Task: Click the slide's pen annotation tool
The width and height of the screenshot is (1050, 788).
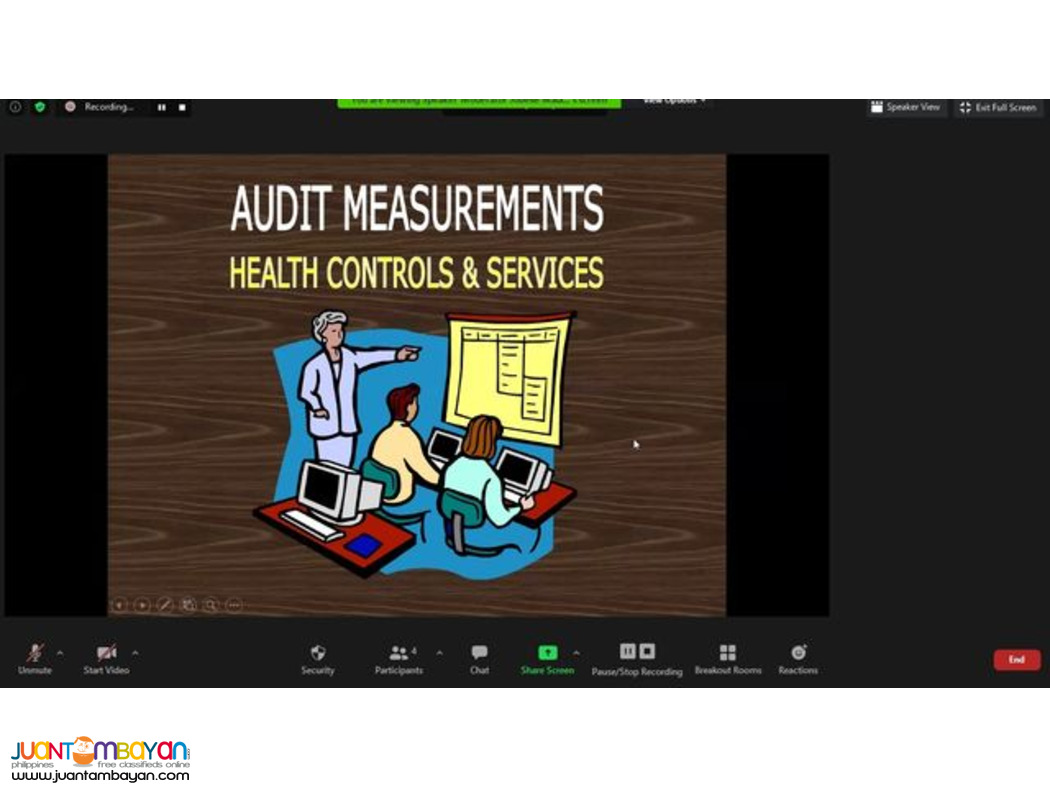Action: [165, 605]
